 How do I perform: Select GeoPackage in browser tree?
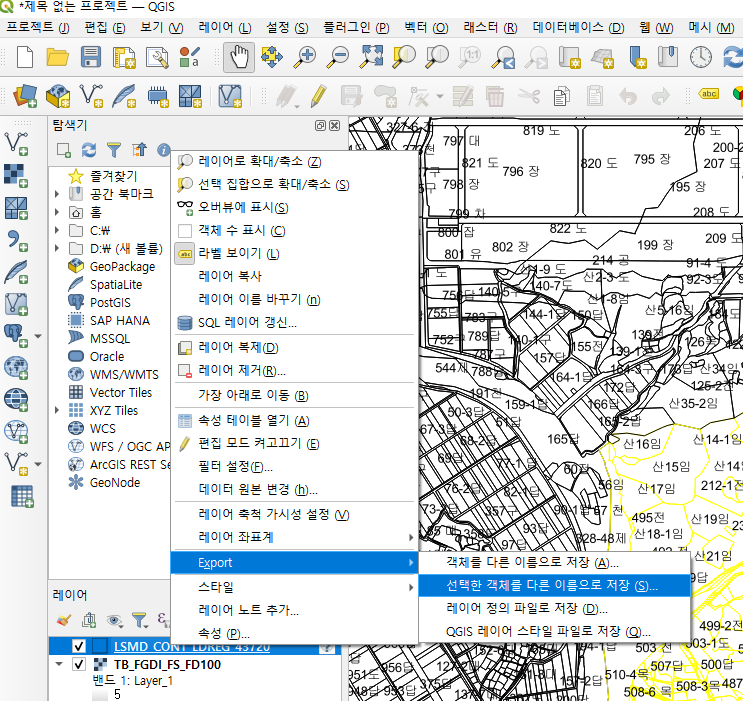pyautogui.click(x=122, y=266)
